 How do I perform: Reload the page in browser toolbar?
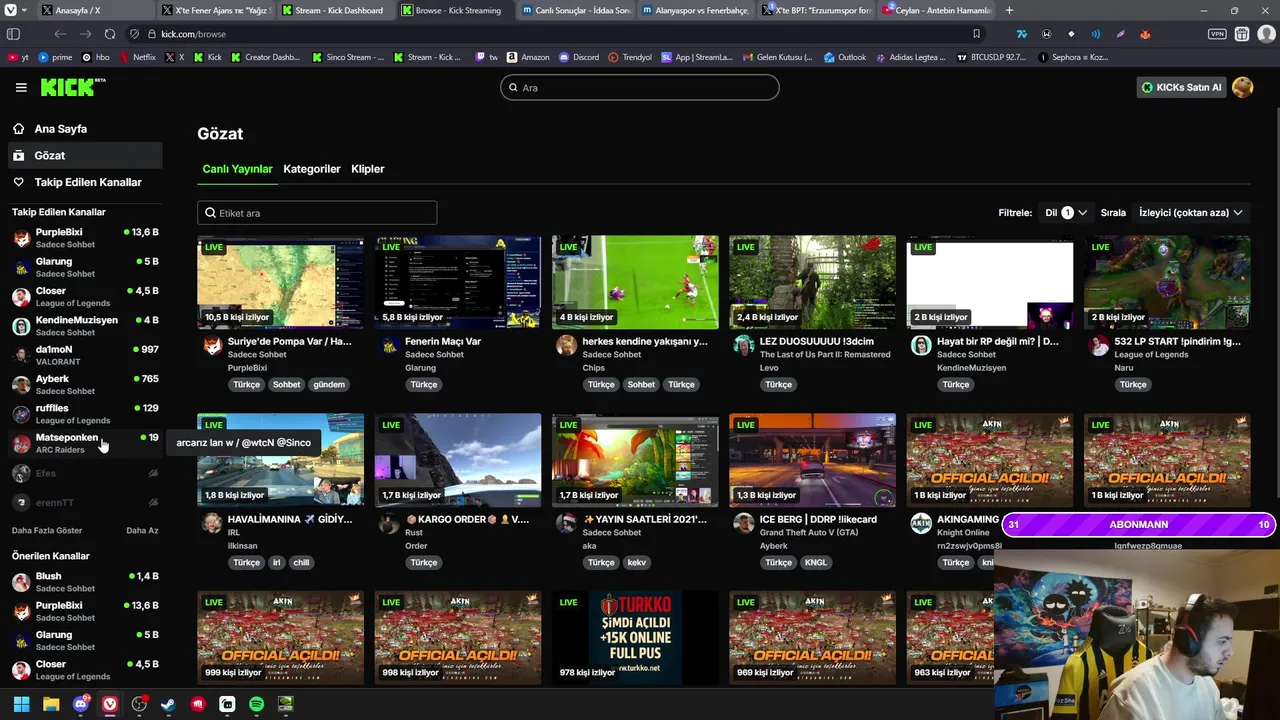pos(110,34)
